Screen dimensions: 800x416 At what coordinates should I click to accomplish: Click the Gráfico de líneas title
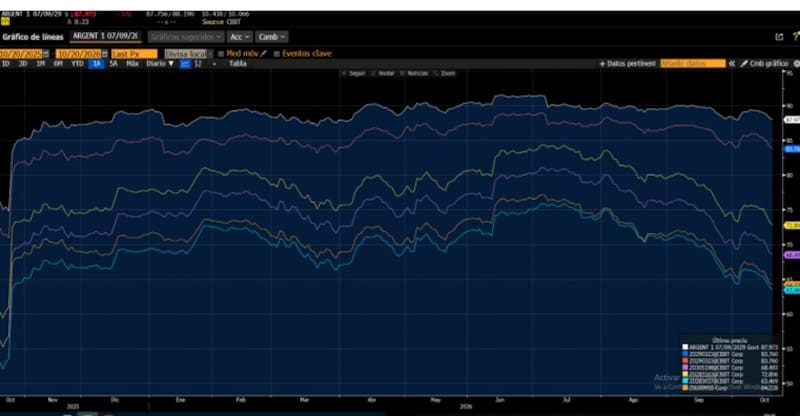pyautogui.click(x=33, y=37)
